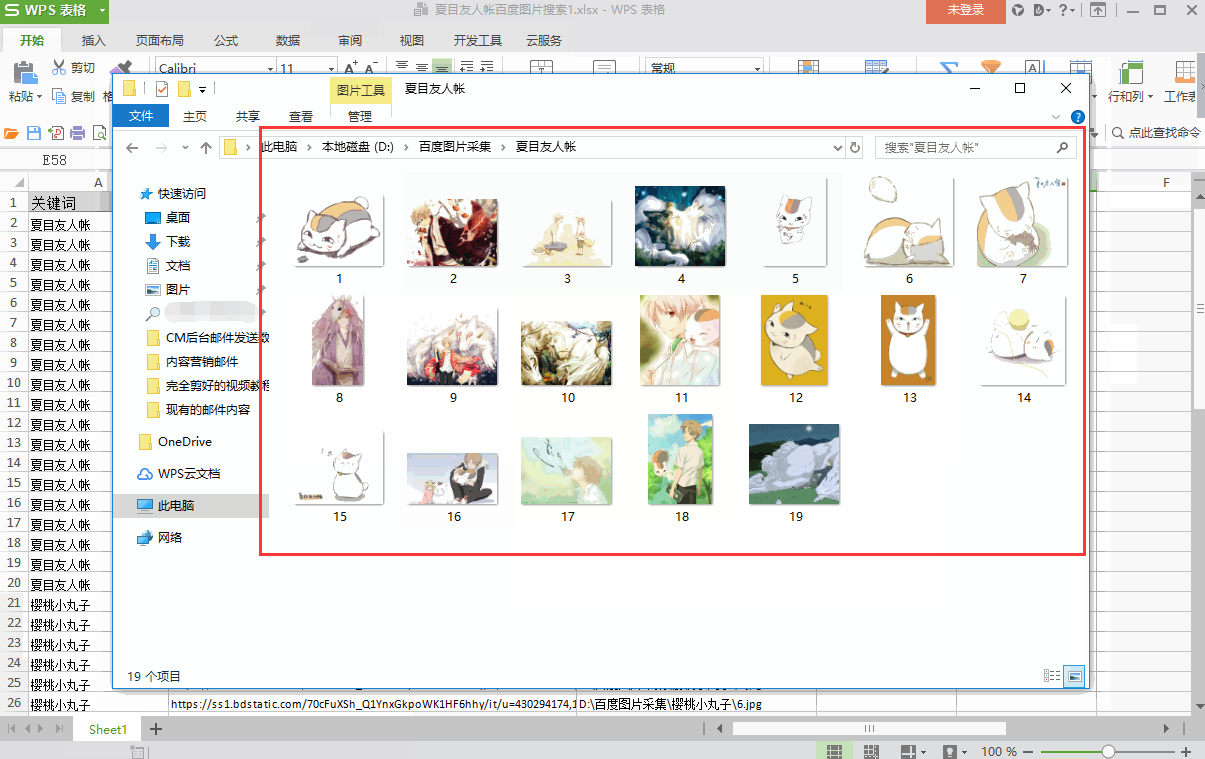This screenshot has width=1205, height=759.
Task: Click 本地磁盘 (D:) in the address breadcrumb
Action: (357, 147)
